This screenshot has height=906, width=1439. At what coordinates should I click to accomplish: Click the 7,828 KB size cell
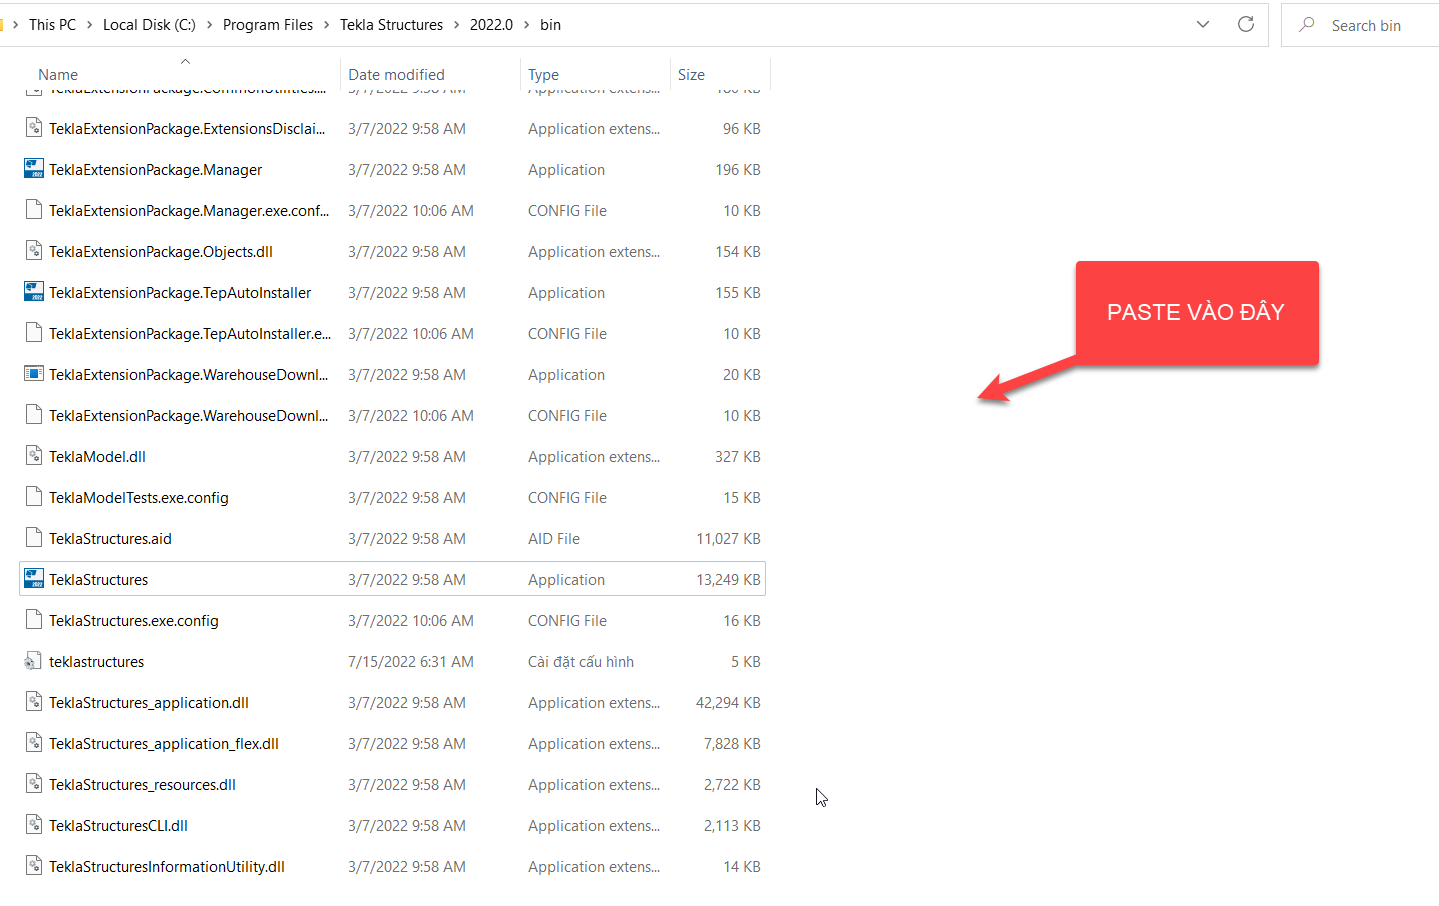pos(732,743)
